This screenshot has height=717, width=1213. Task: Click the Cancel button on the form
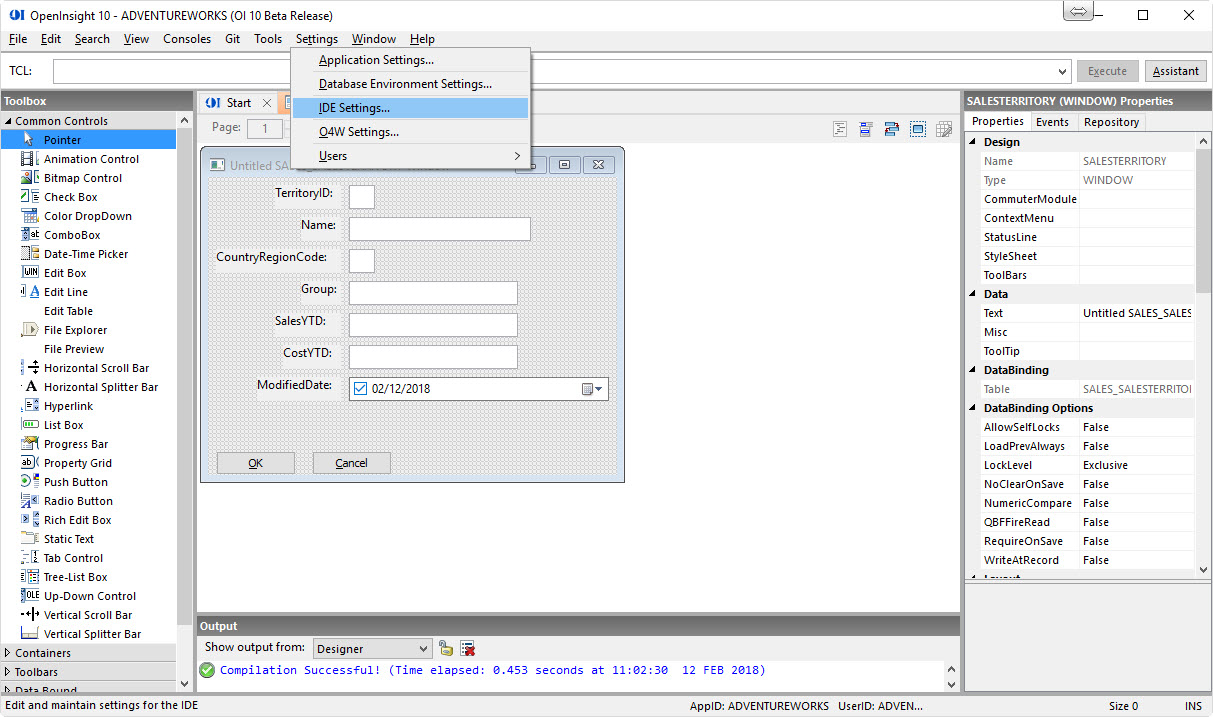[x=351, y=463]
